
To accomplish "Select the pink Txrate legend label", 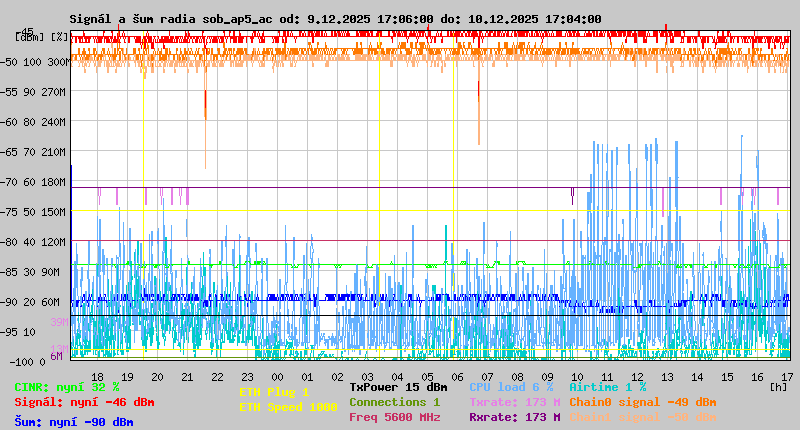I will [514, 402].
